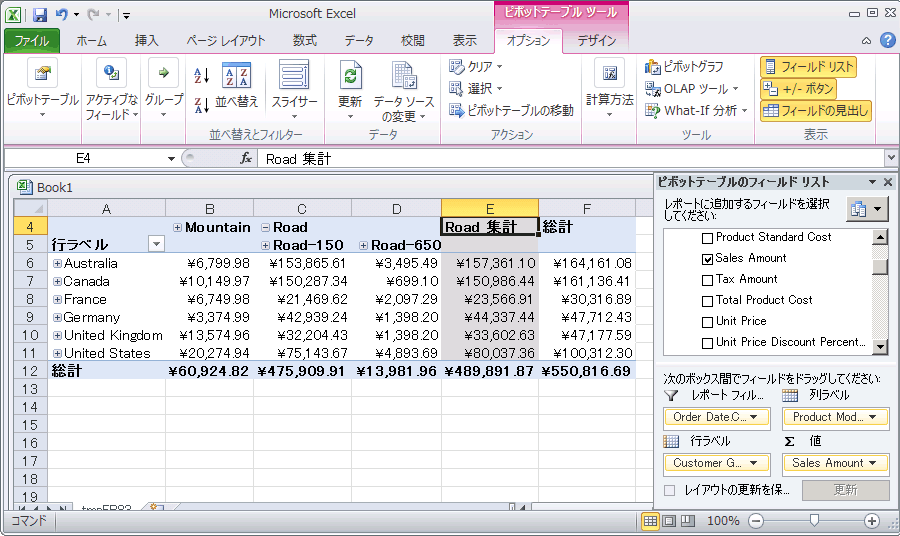
Task: Open the PivotChart (ピボットグラフ) tool
Action: [x=685, y=66]
